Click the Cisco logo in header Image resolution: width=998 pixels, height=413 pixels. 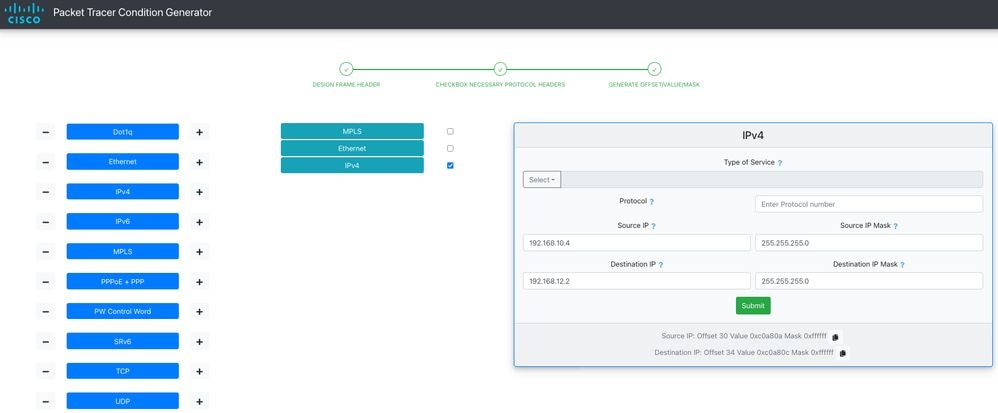[x=24, y=13]
